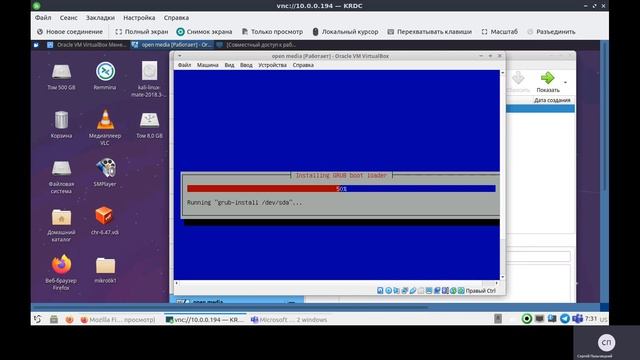
Task: Open the Сеанс menu in KRDC
Action: click(68, 18)
